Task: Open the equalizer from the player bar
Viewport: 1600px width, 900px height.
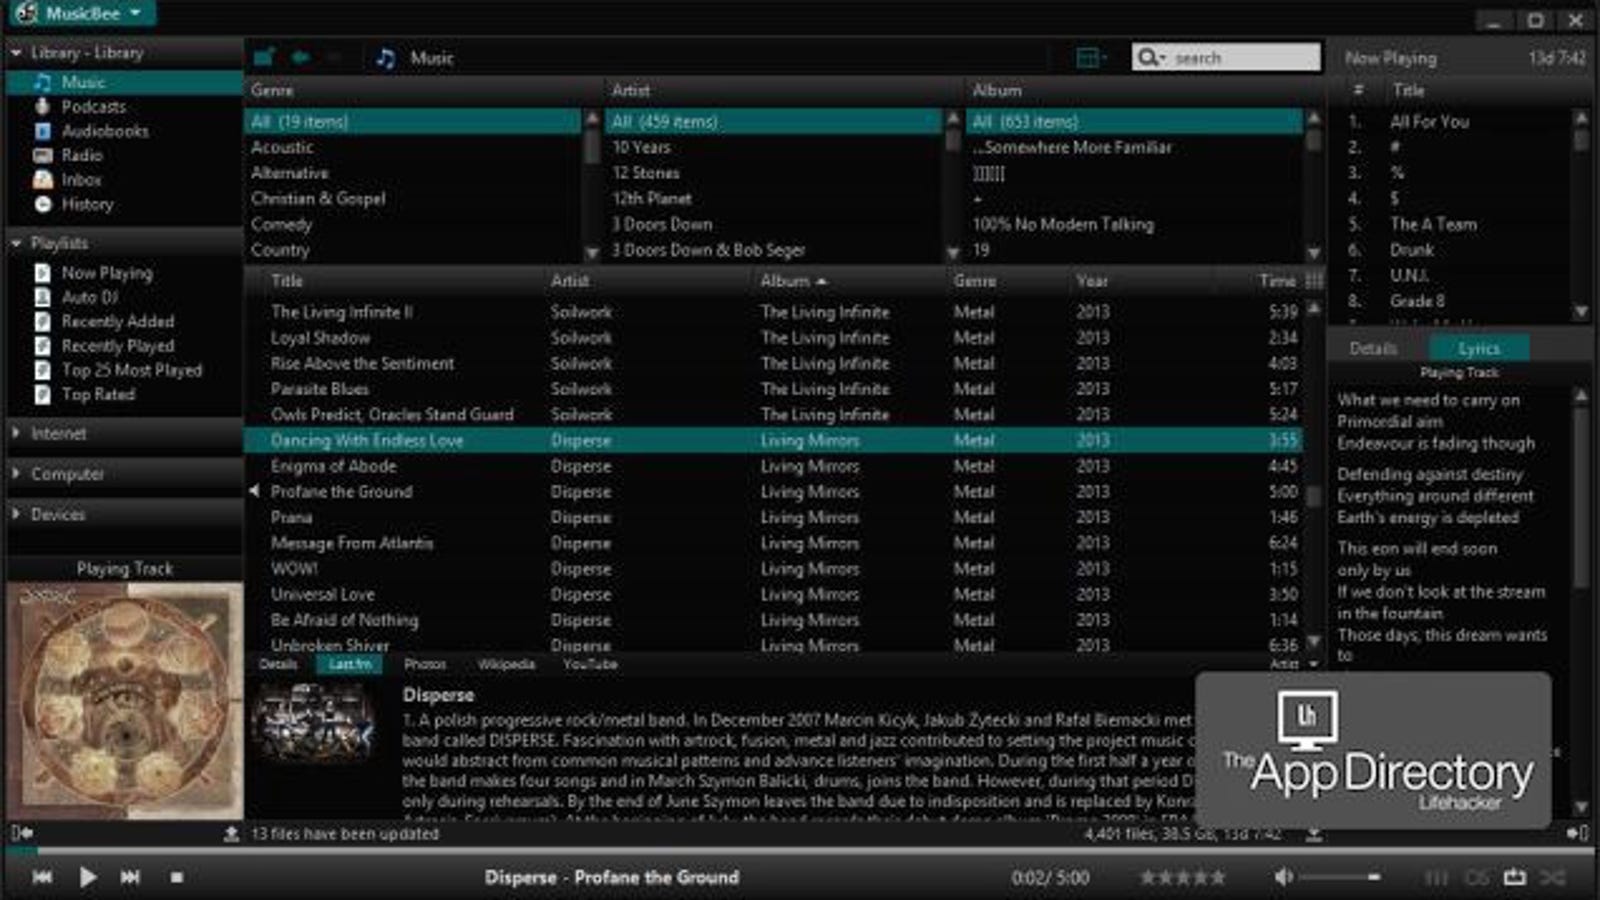Action: (x=1436, y=877)
